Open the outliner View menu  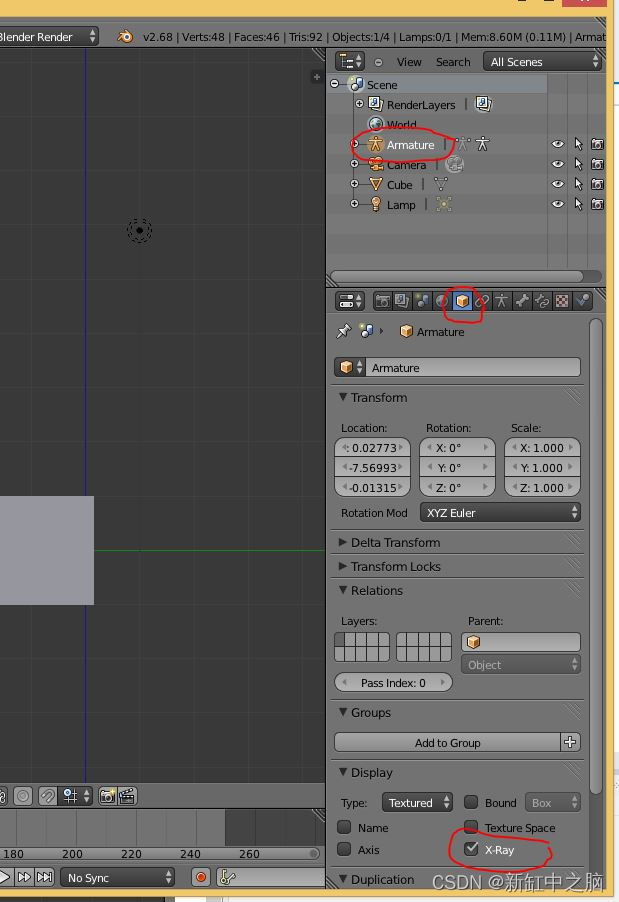pyautogui.click(x=409, y=62)
